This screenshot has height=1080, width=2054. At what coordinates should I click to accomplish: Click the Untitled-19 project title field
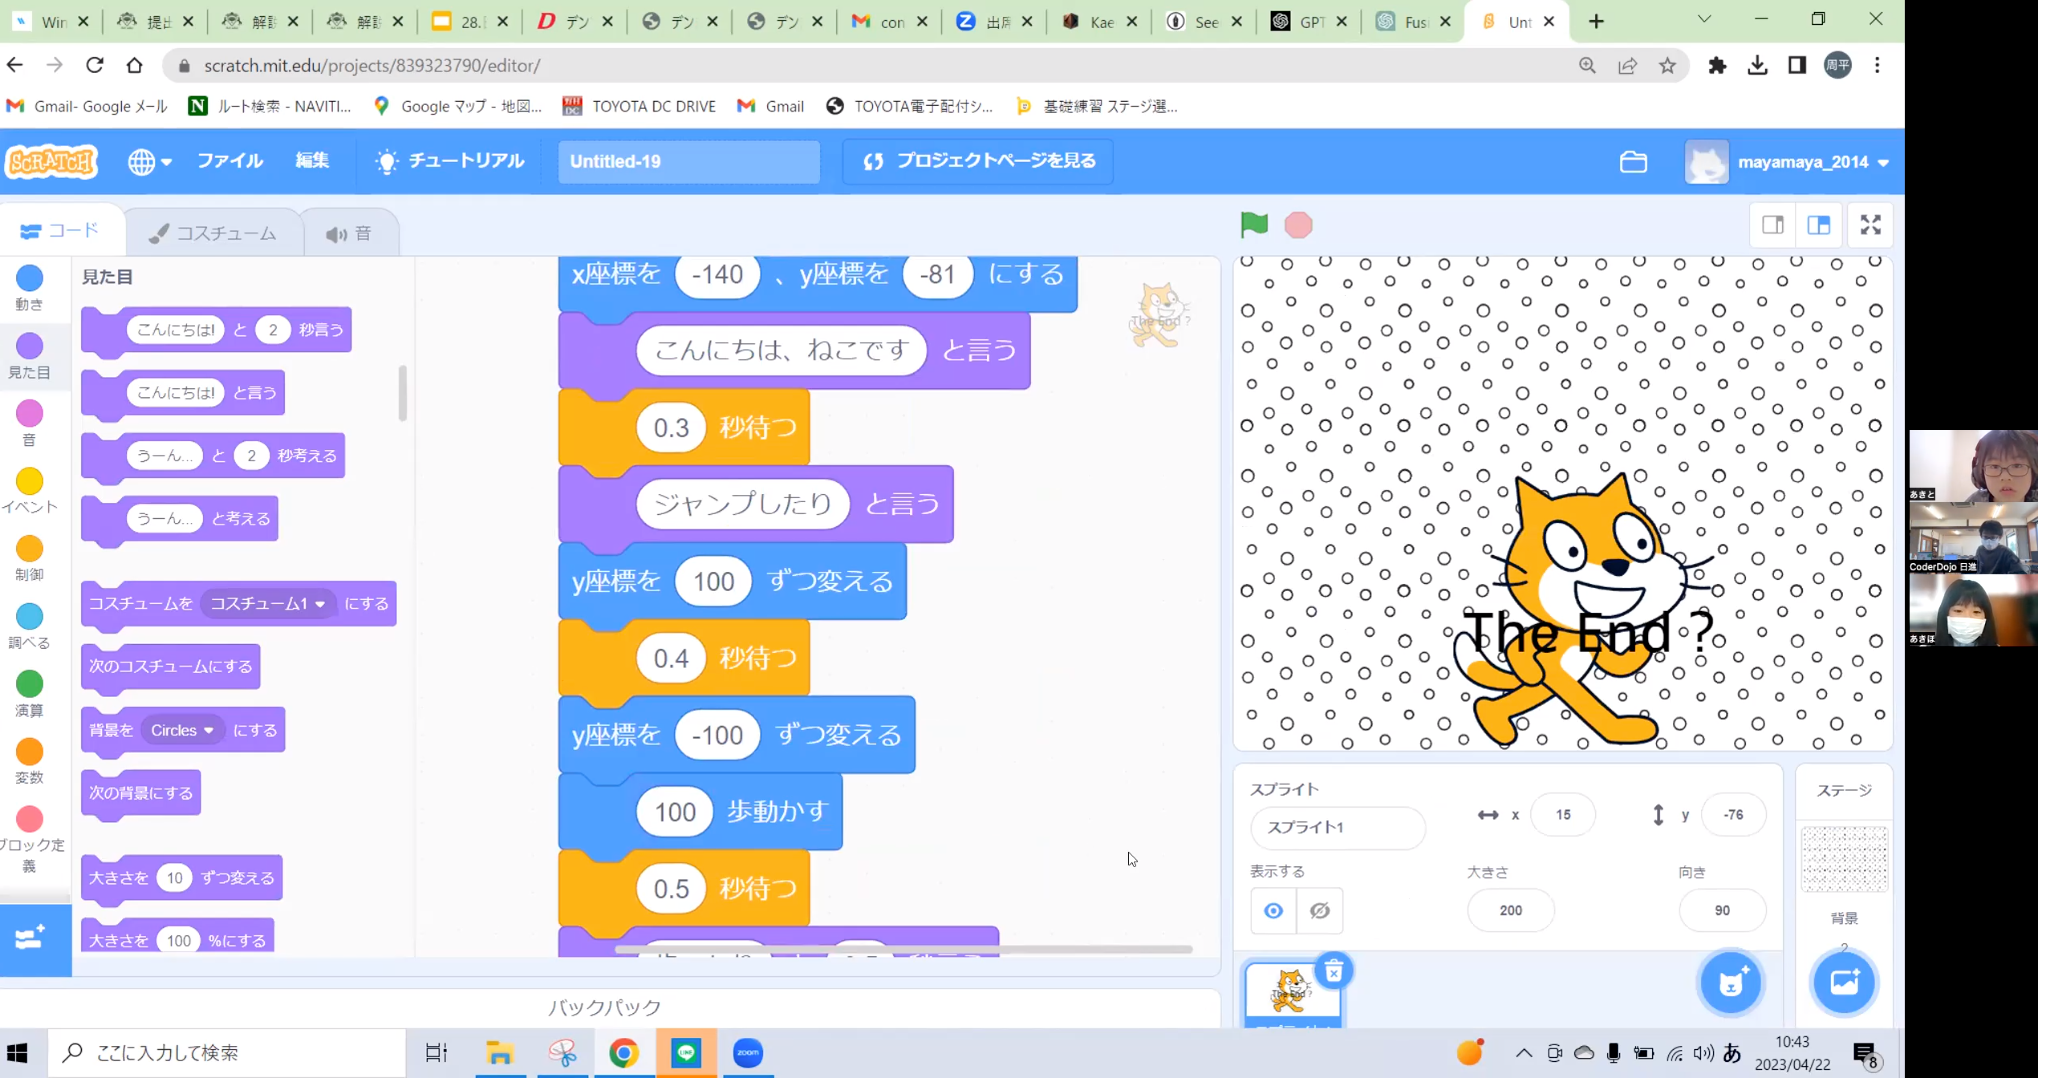[688, 161]
